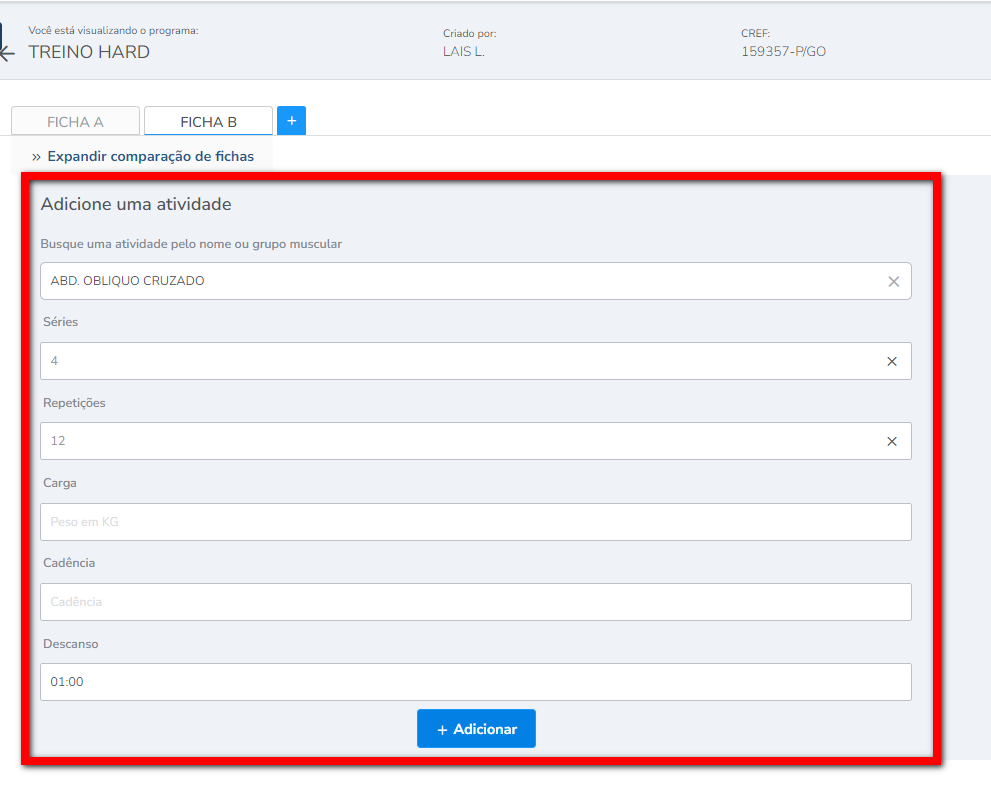This screenshot has width=991, height=787.
Task: Add a new ficha with the plus icon
Action: pos(291,120)
